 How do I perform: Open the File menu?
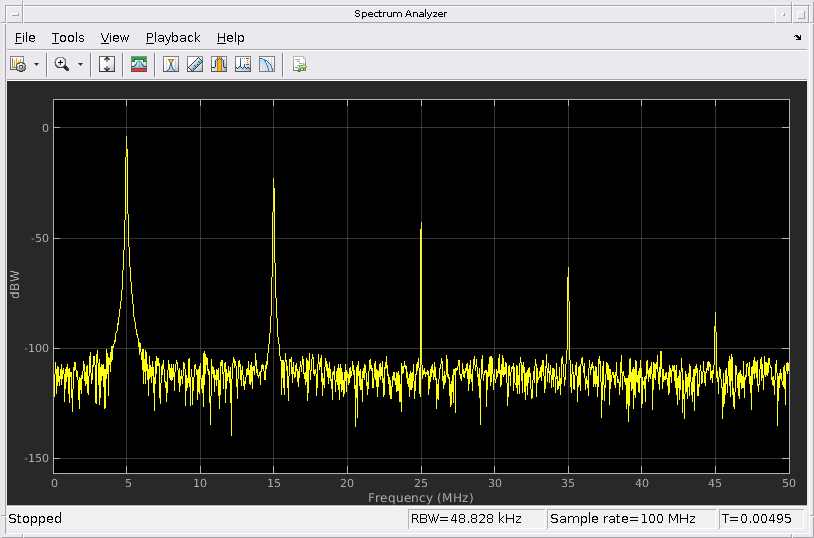pos(25,38)
